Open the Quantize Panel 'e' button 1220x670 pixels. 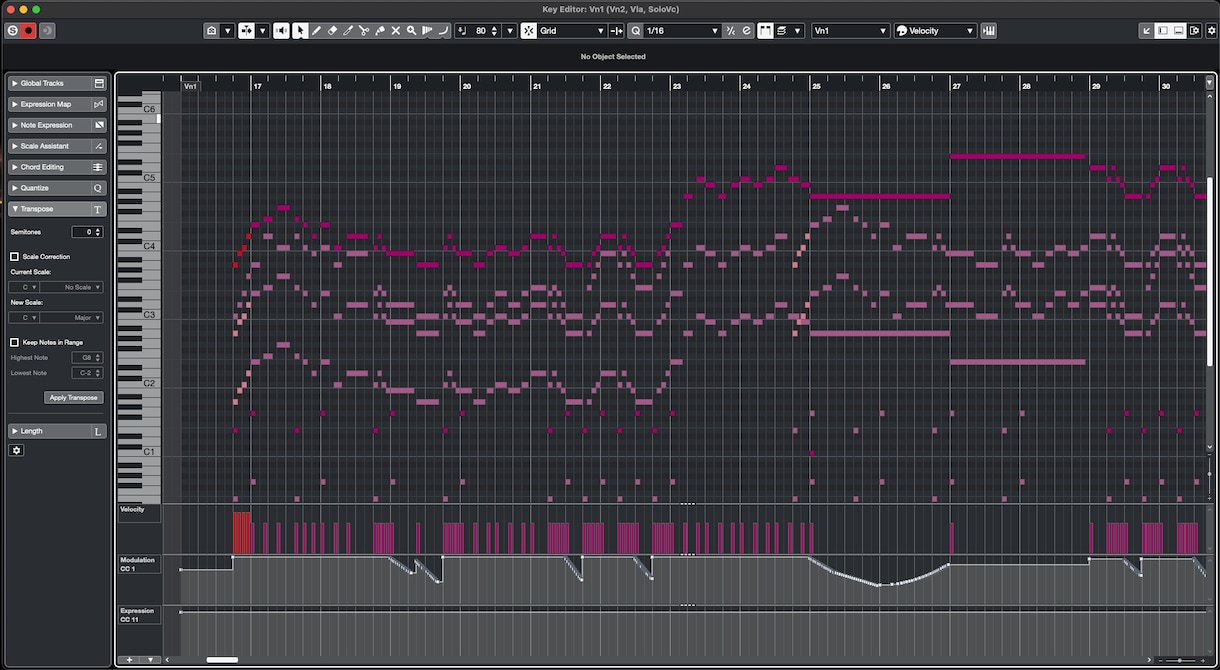(x=746, y=31)
